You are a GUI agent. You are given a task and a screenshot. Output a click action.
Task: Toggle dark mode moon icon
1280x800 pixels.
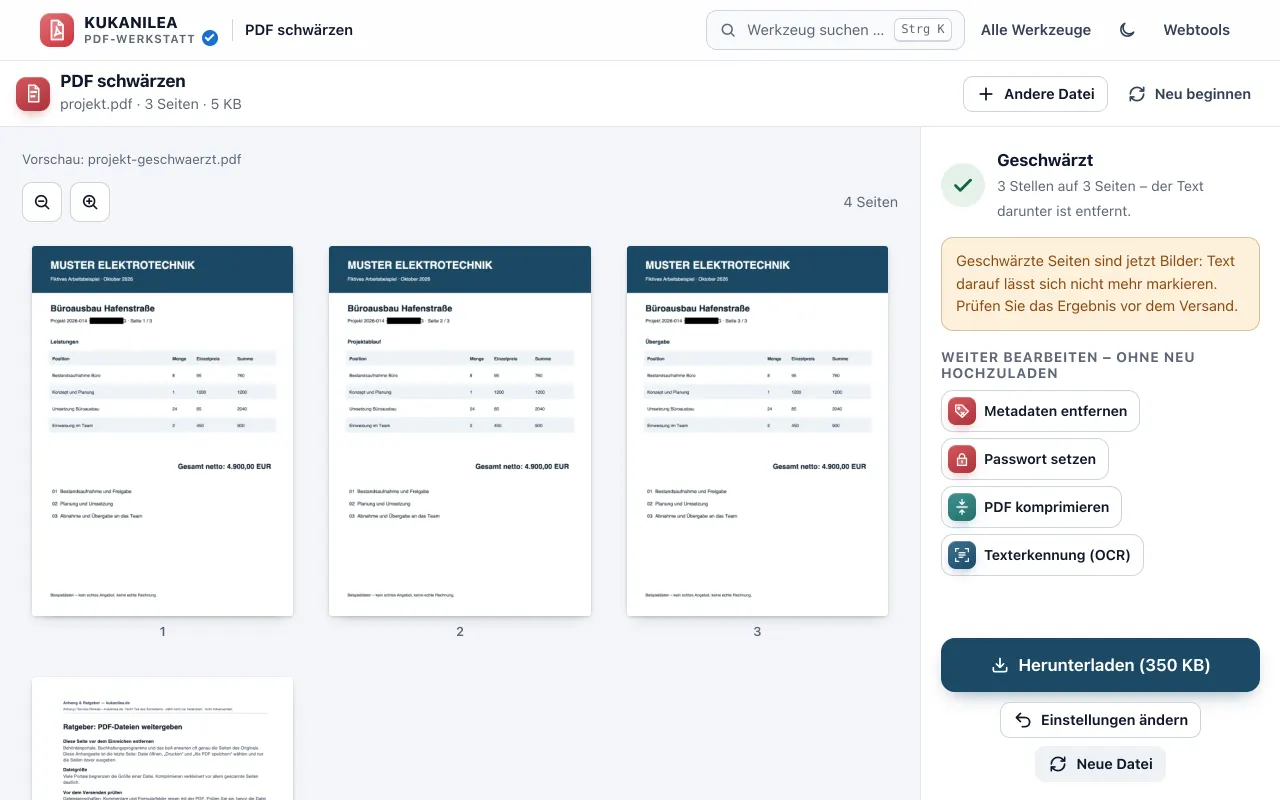tap(1127, 30)
